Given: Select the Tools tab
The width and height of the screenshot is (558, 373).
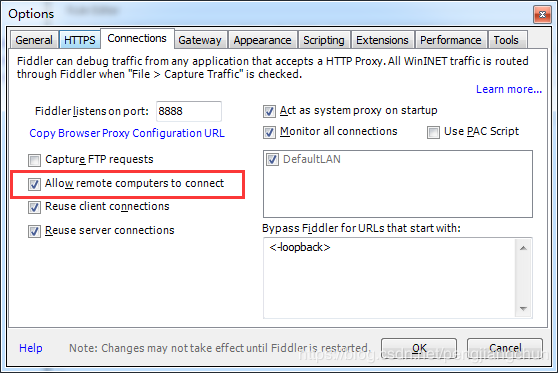Looking at the screenshot, I should point(506,40).
